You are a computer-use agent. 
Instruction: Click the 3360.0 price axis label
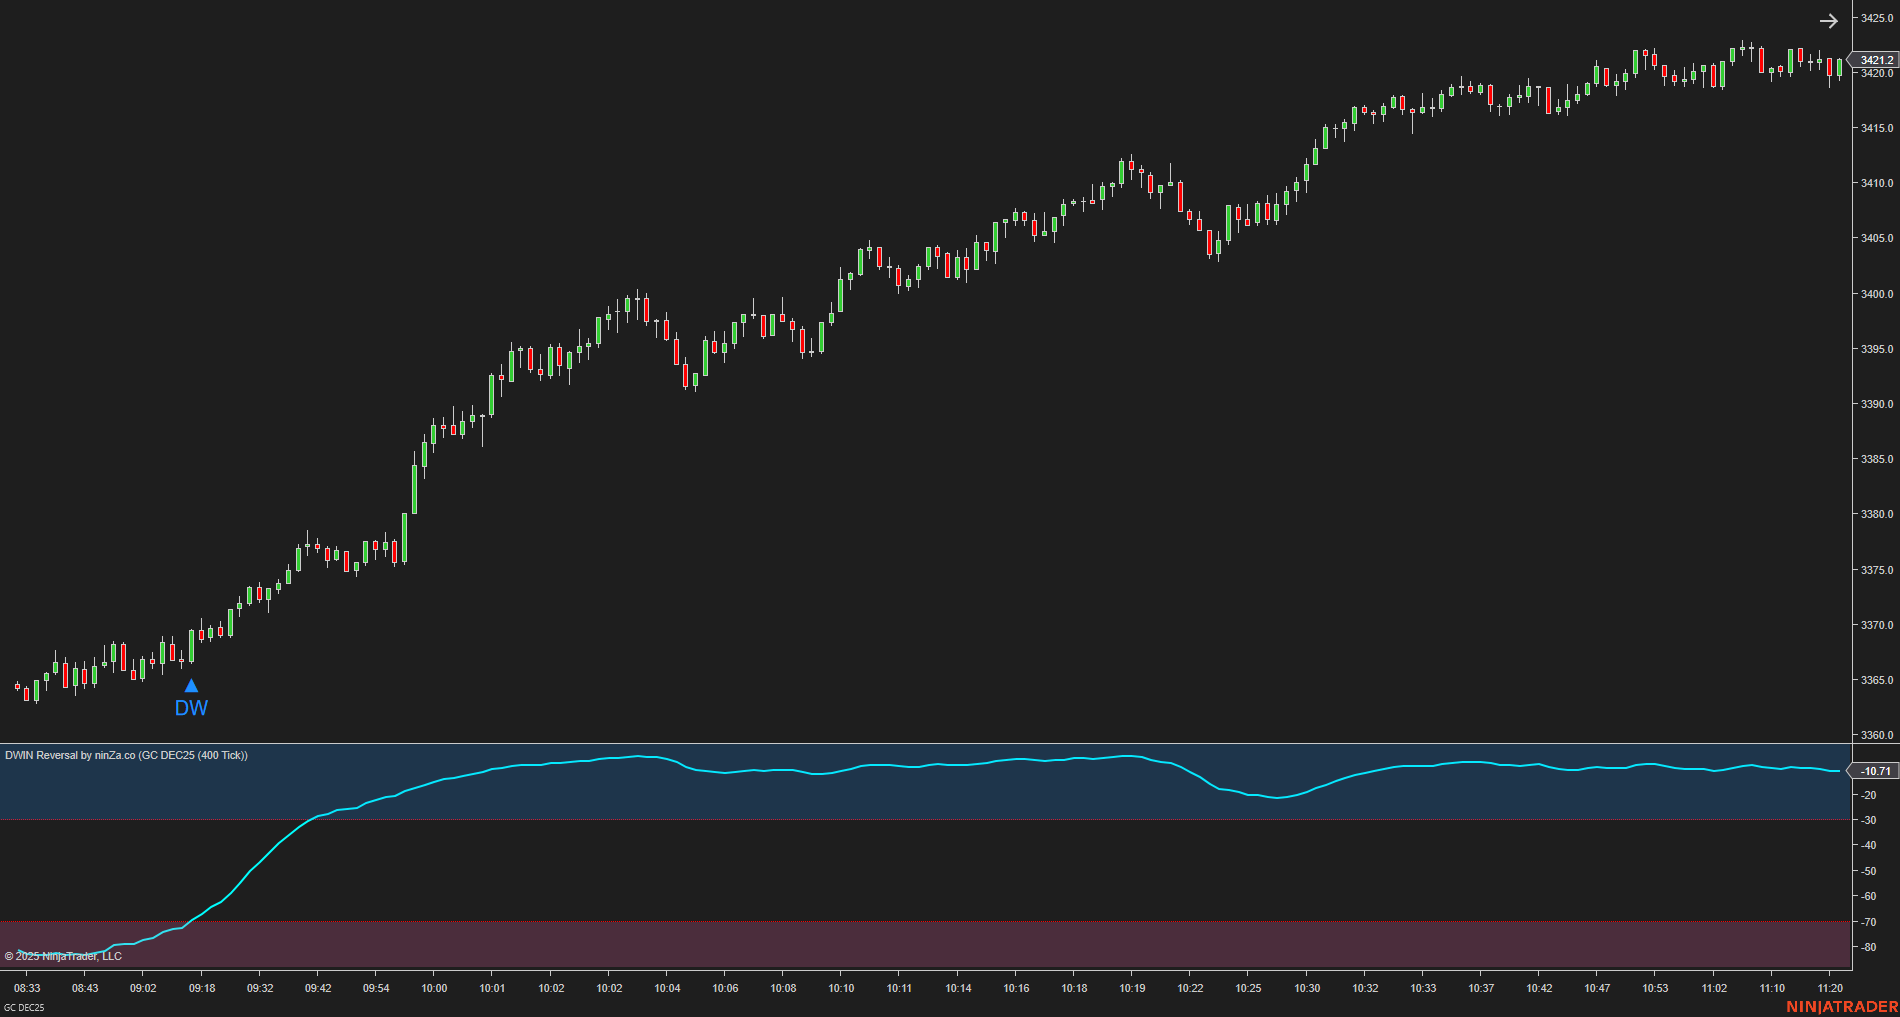(1877, 737)
